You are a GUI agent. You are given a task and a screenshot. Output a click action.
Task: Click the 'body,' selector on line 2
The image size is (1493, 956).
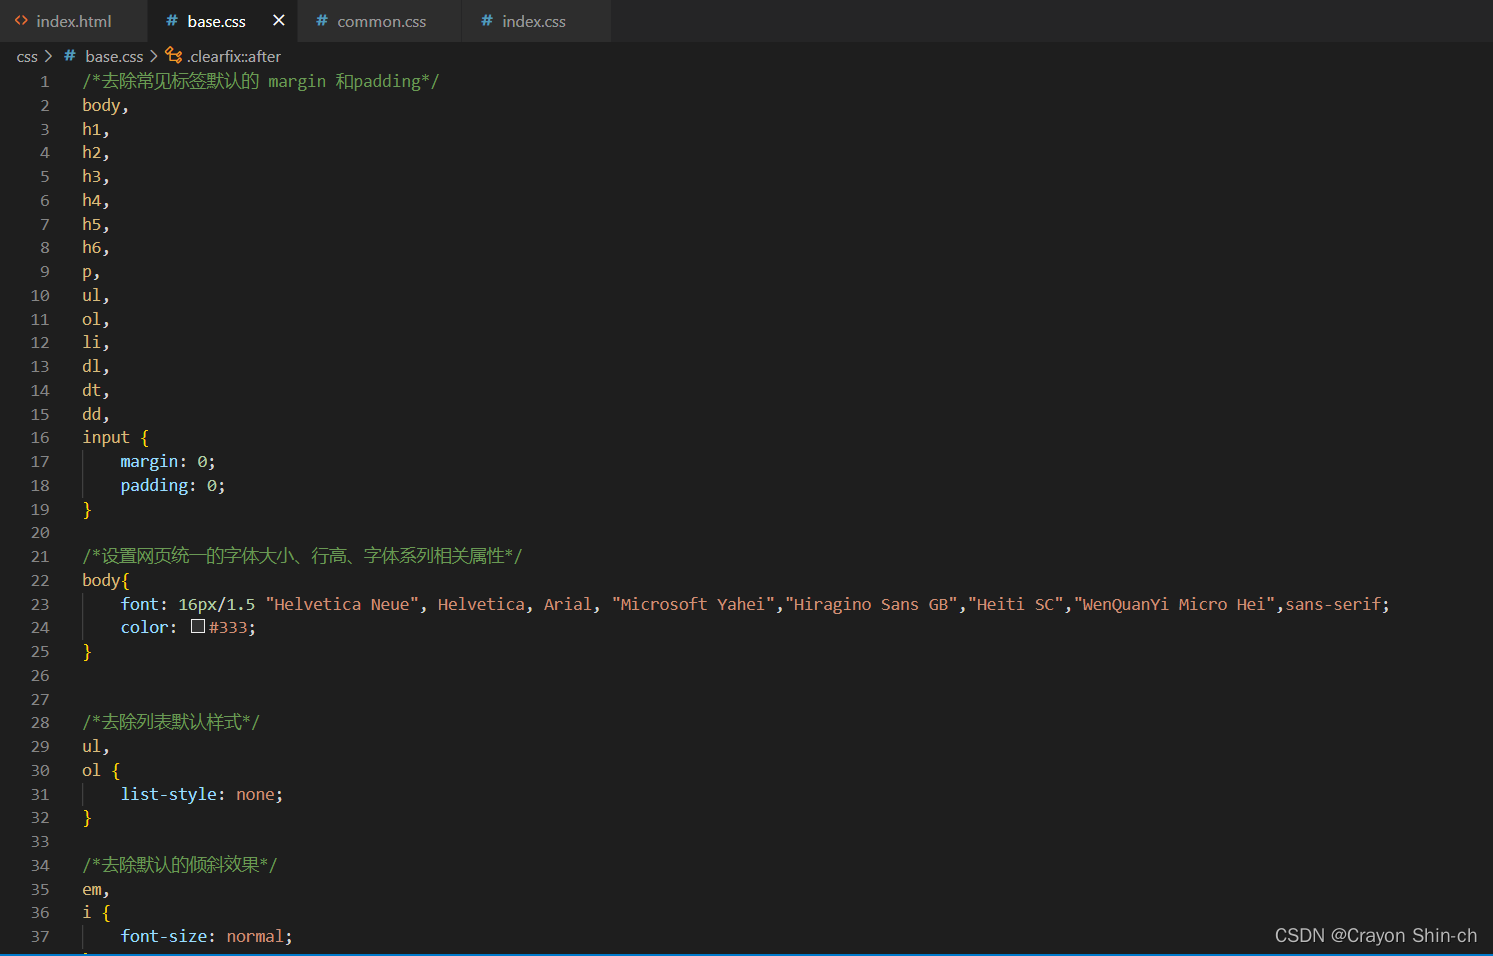click(105, 106)
